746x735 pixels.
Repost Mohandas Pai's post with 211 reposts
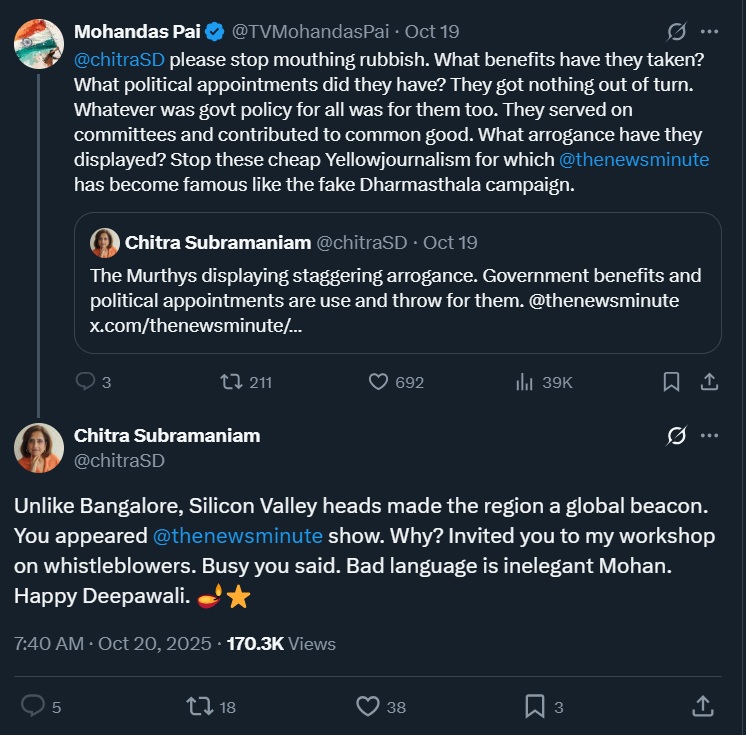pyautogui.click(x=231, y=382)
